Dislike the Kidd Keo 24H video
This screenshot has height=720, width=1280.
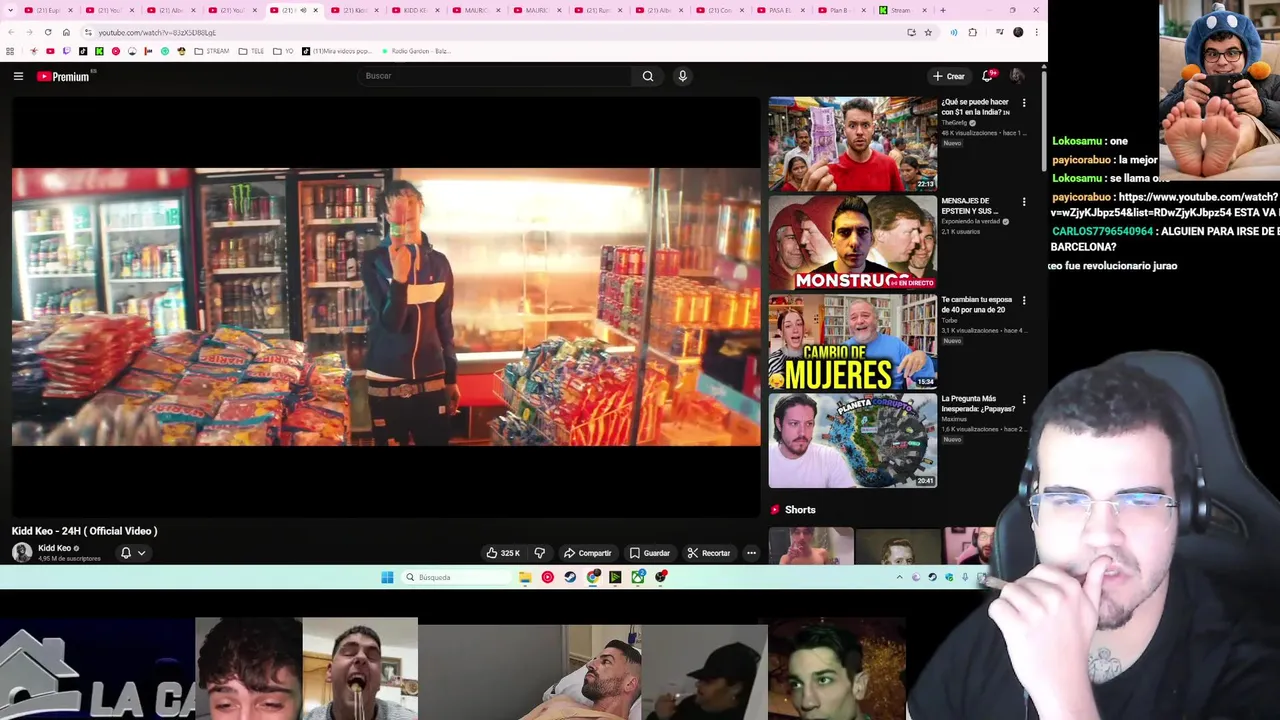[x=540, y=553]
